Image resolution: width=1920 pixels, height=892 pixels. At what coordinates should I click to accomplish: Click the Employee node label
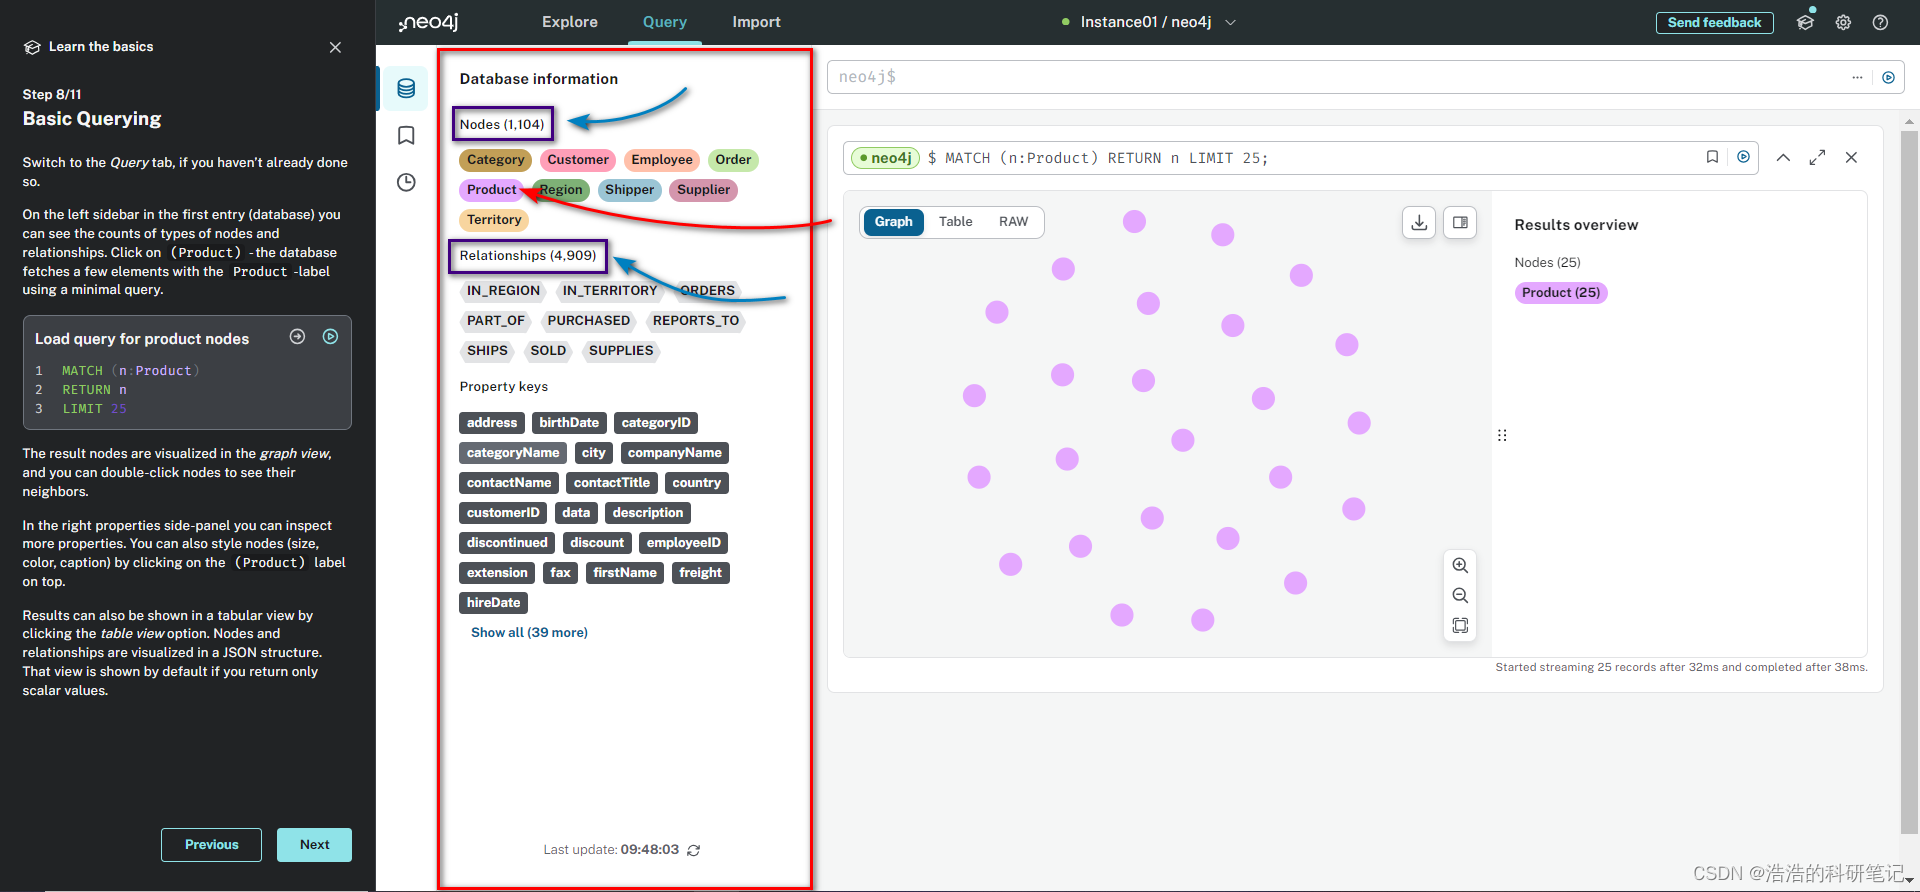point(661,160)
